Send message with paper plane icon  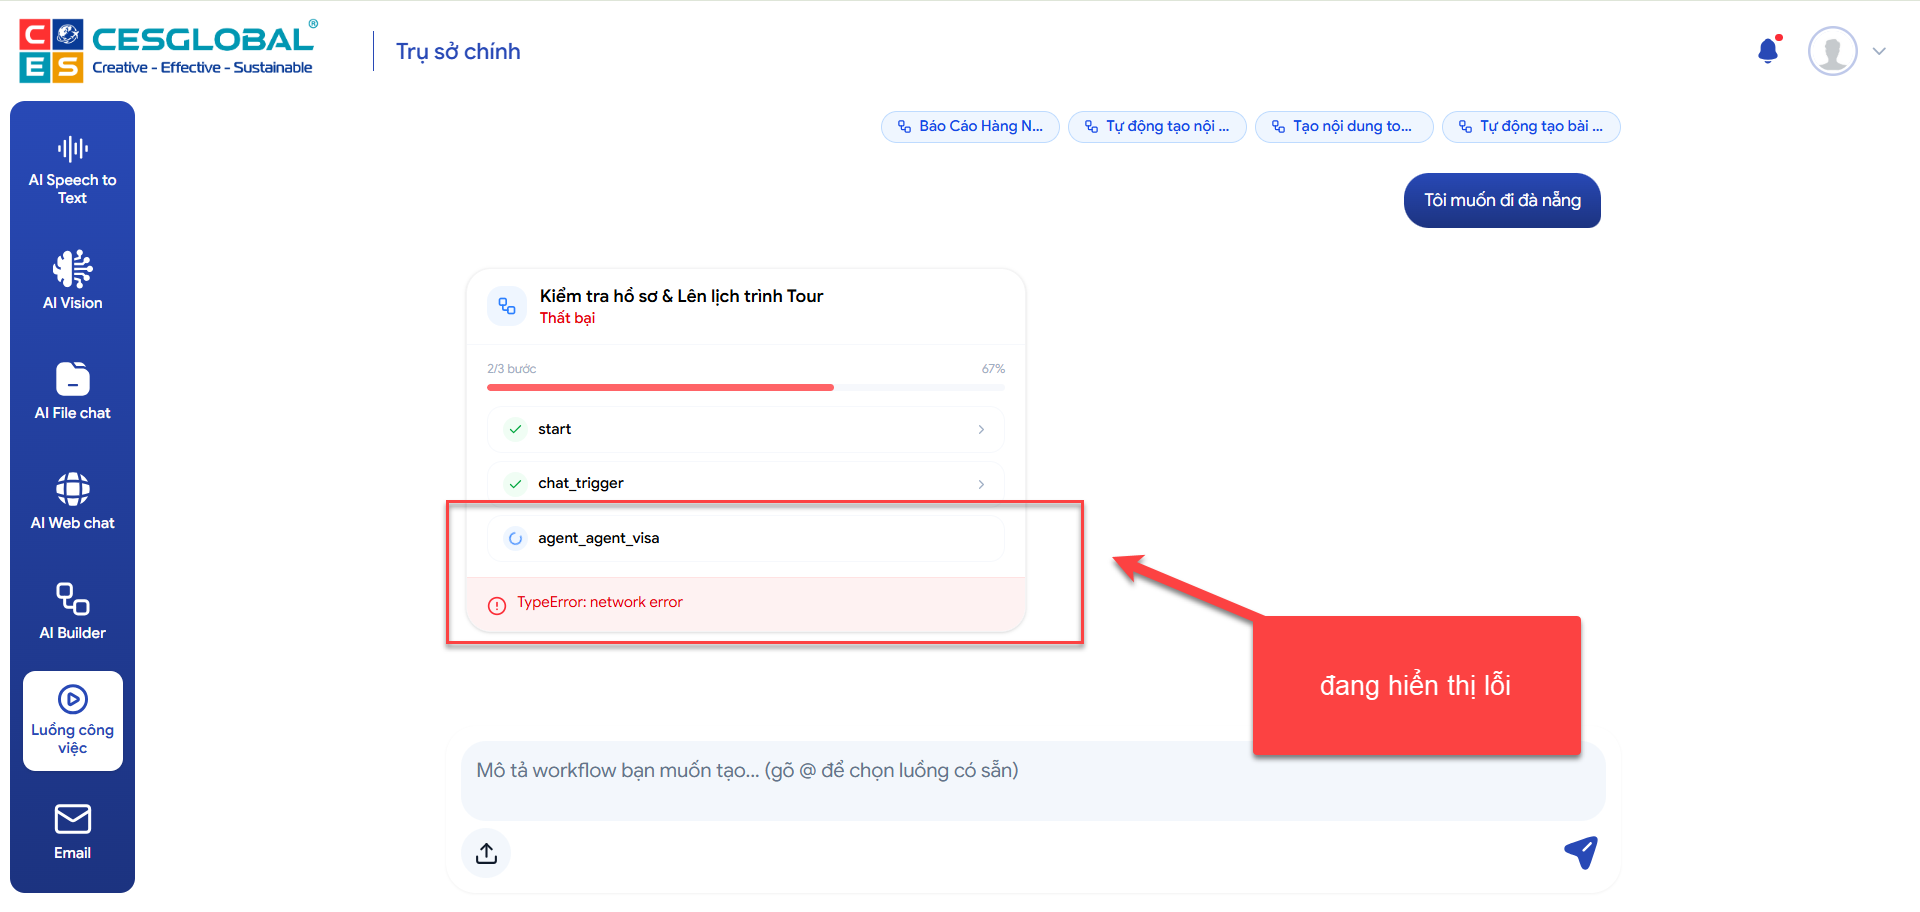pyautogui.click(x=1581, y=852)
